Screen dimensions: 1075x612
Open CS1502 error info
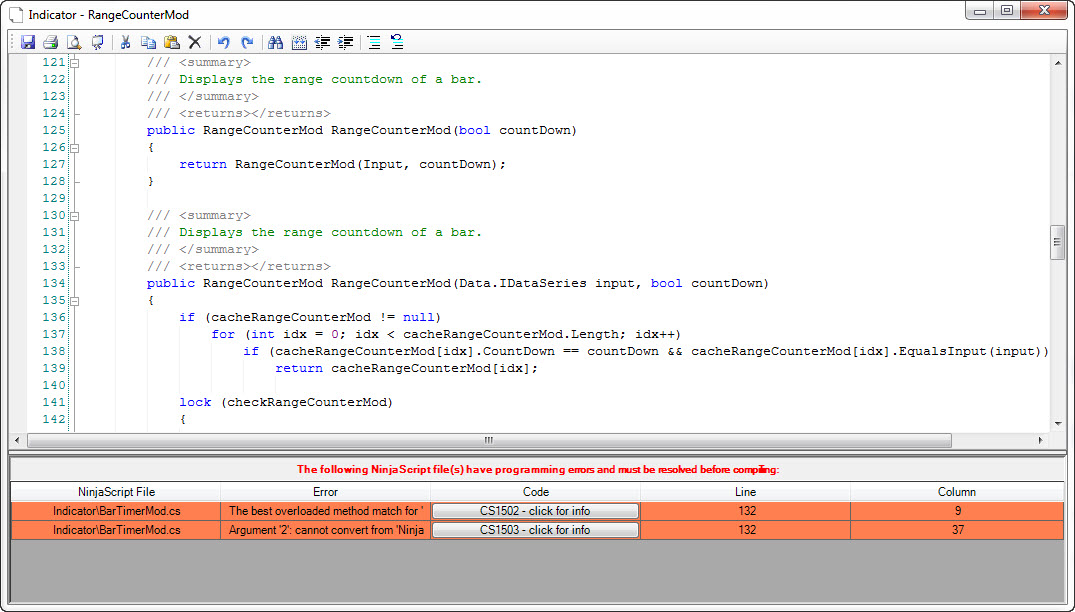535,511
